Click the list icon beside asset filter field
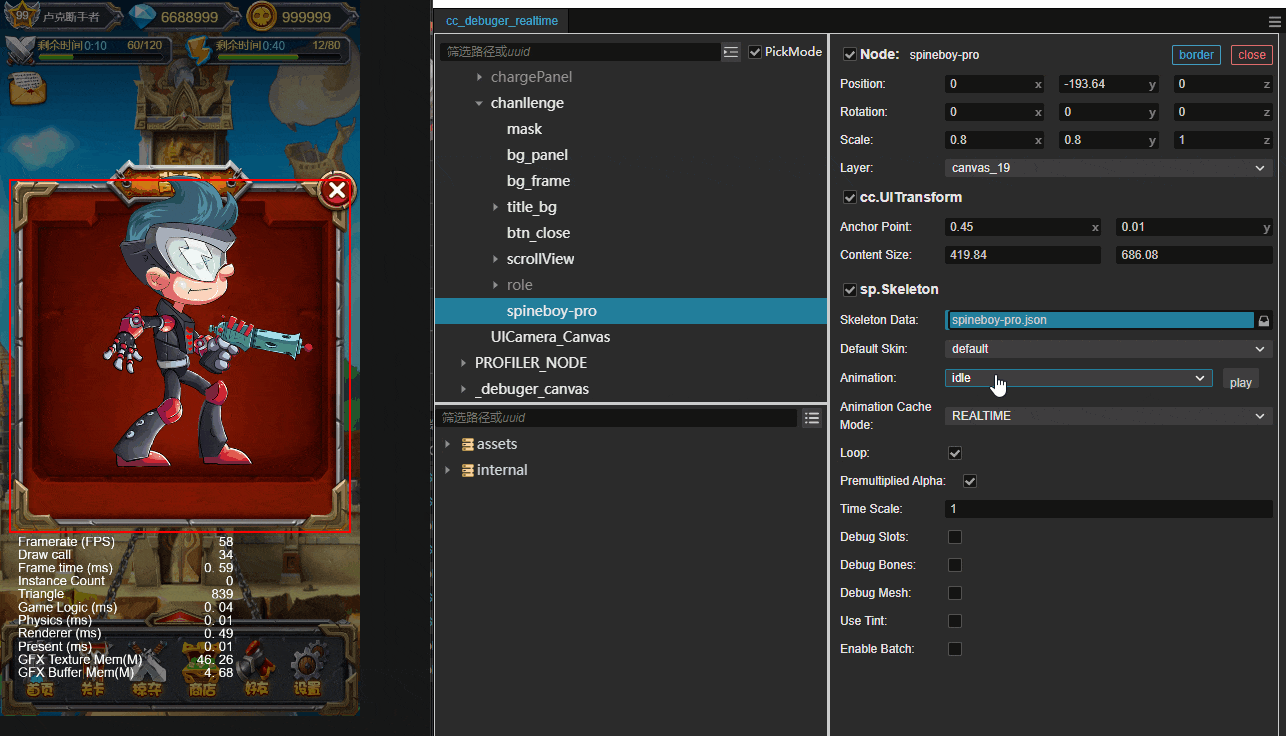The width and height of the screenshot is (1286, 736). pos(812,417)
